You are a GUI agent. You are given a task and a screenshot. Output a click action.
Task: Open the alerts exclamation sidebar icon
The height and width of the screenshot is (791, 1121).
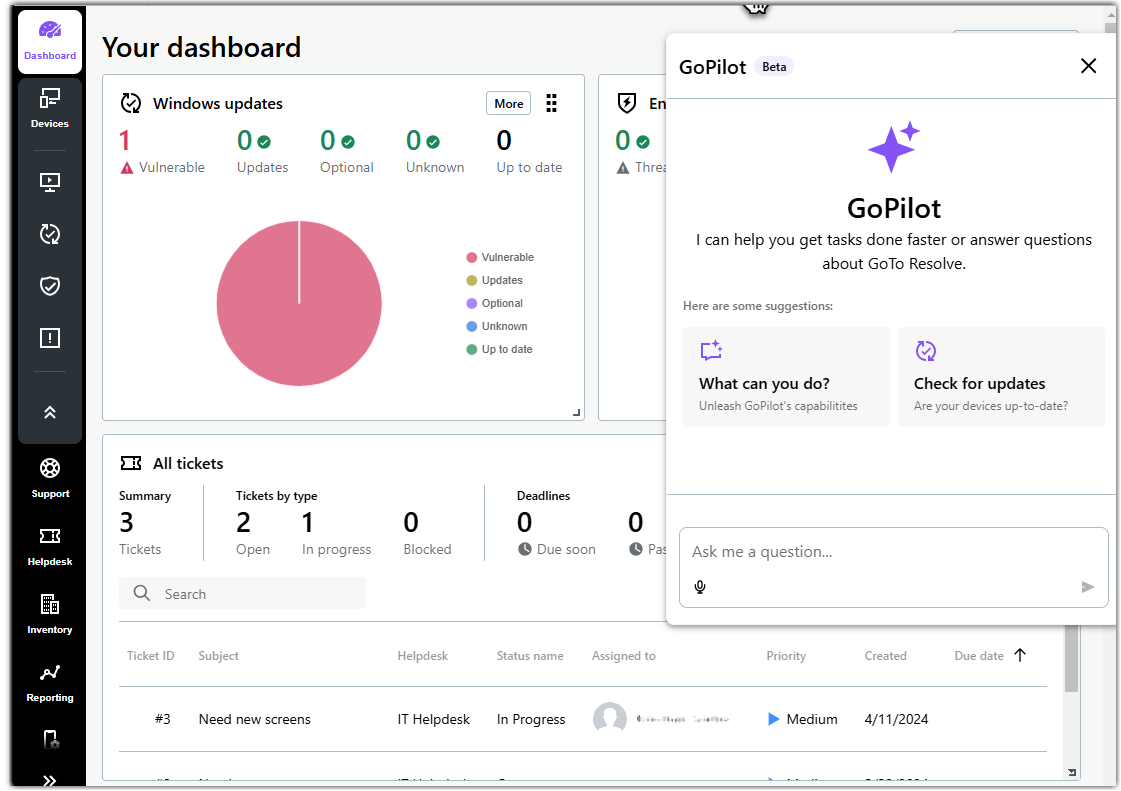pos(50,338)
